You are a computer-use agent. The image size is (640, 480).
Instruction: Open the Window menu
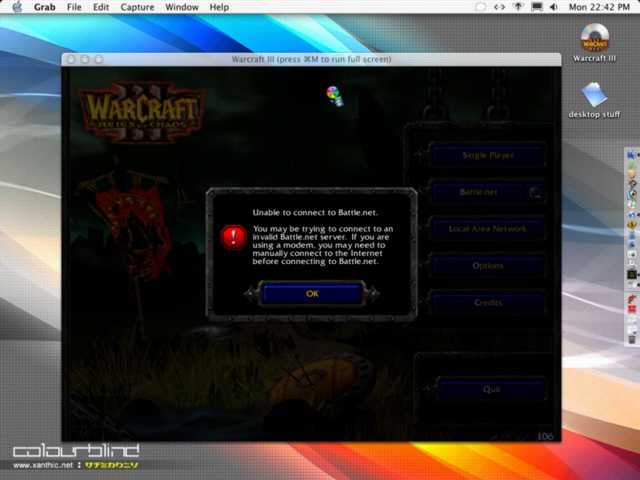point(182,7)
